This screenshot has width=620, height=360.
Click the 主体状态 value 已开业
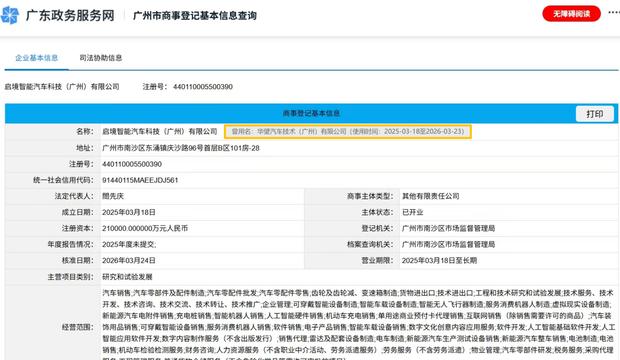coord(412,212)
